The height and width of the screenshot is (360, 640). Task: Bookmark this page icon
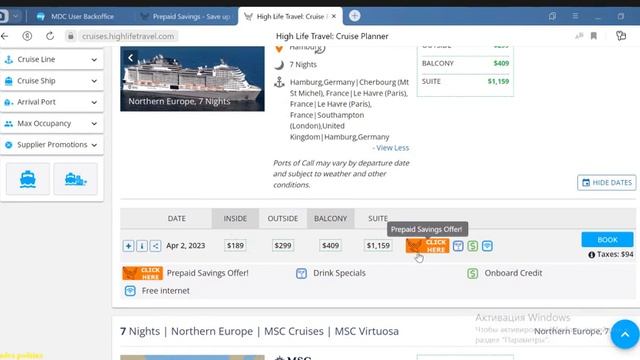pos(593,36)
